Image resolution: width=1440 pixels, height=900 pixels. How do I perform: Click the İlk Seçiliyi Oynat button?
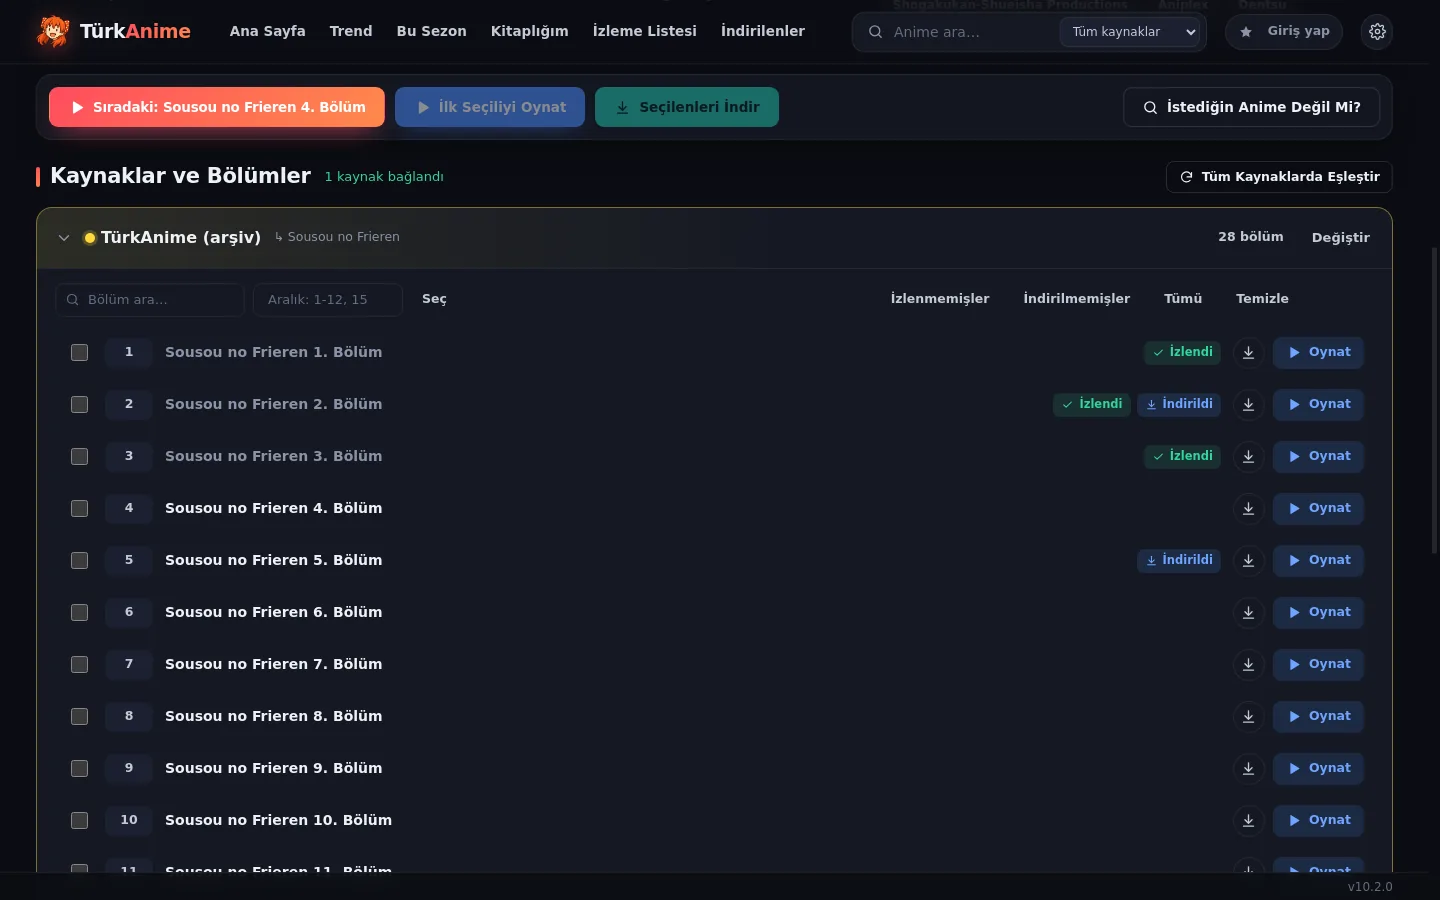(x=490, y=107)
